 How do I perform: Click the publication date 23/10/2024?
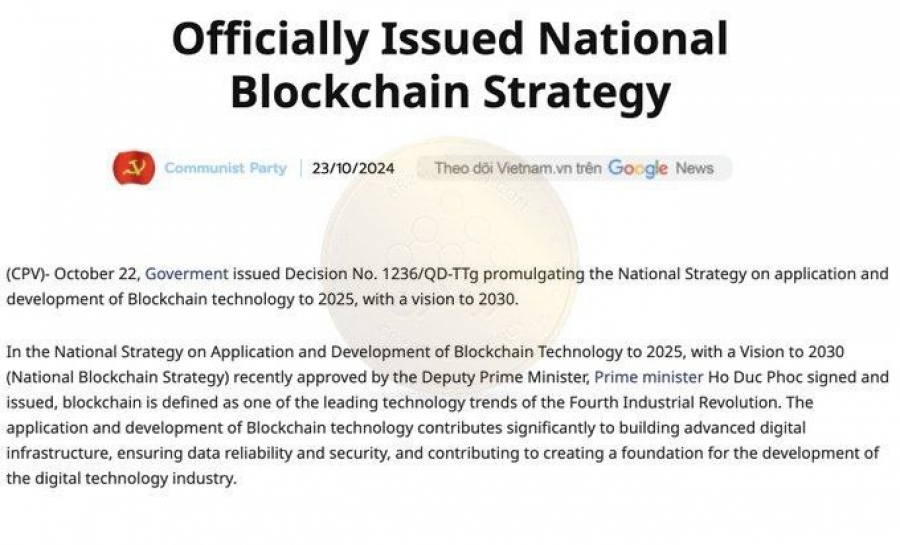pos(353,168)
